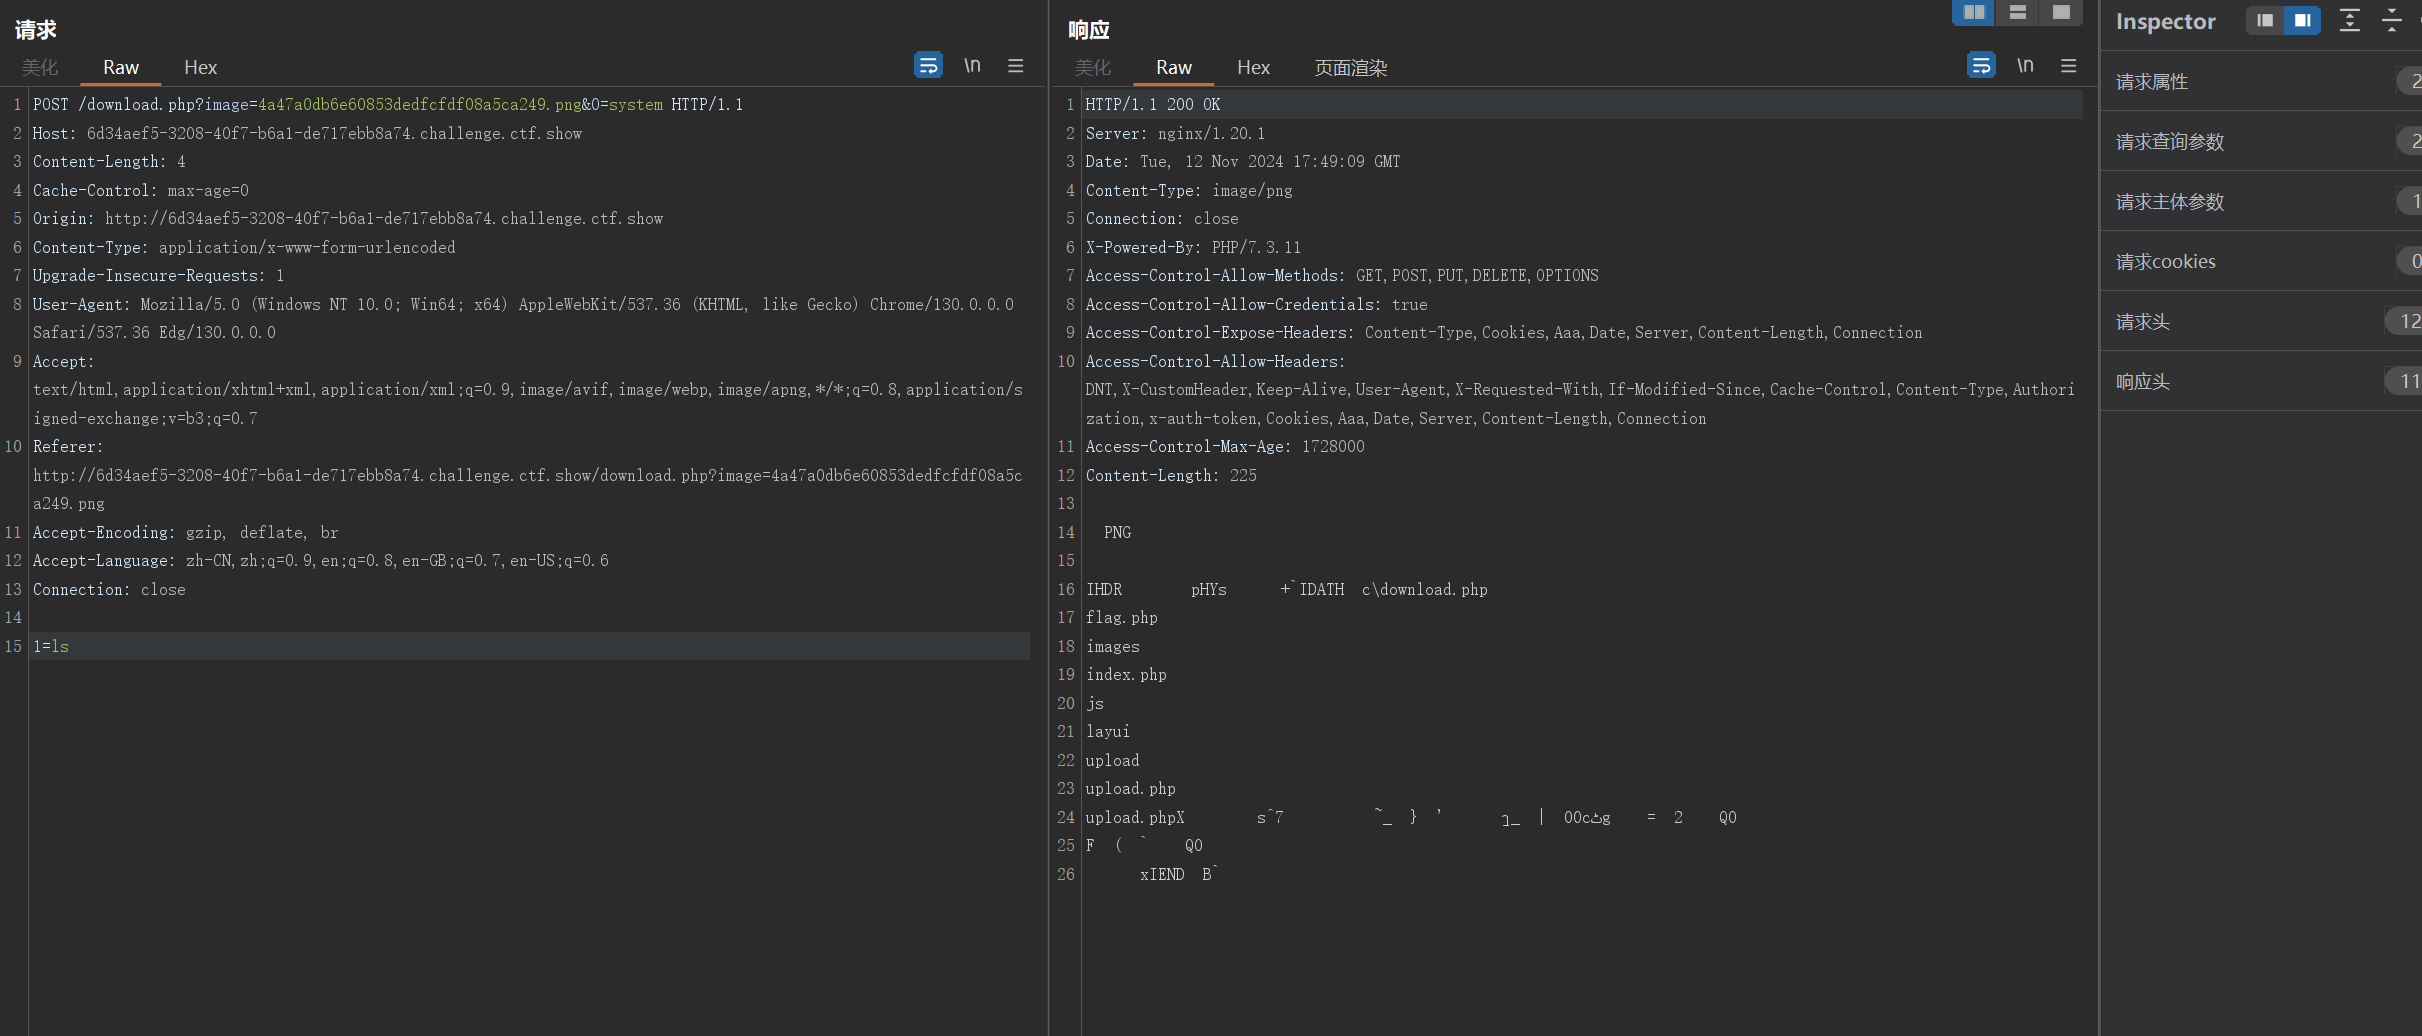The image size is (2422, 1036).
Task: Switch to top-bottom stacked layout
Action: 2018,12
